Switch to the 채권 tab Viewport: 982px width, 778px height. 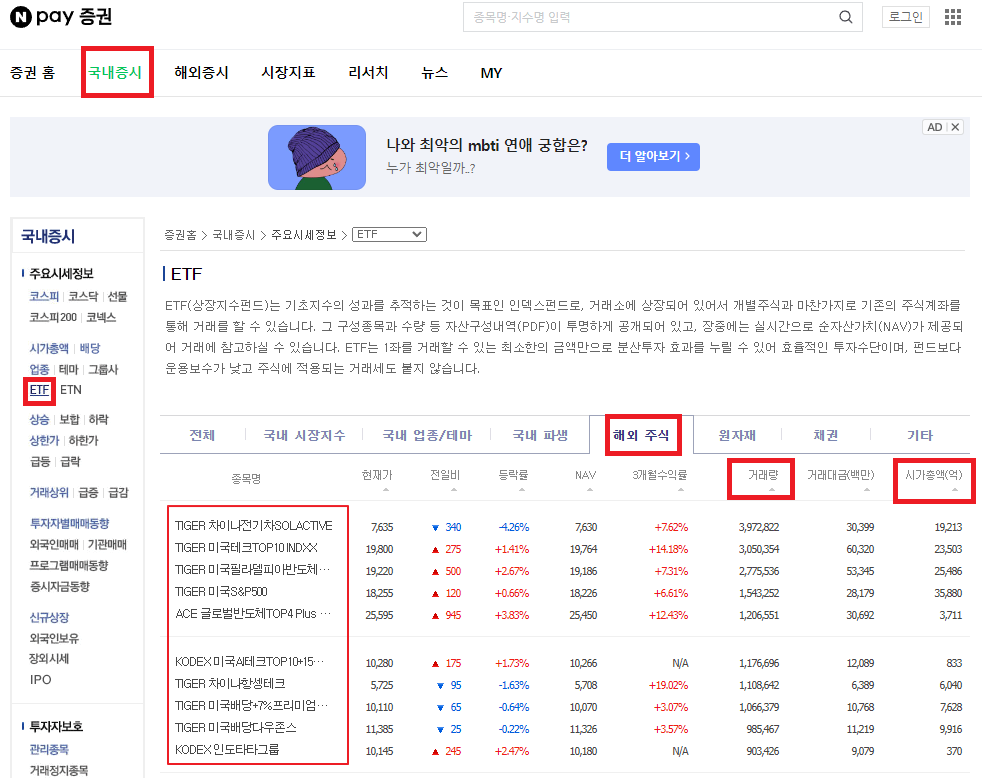click(825, 435)
